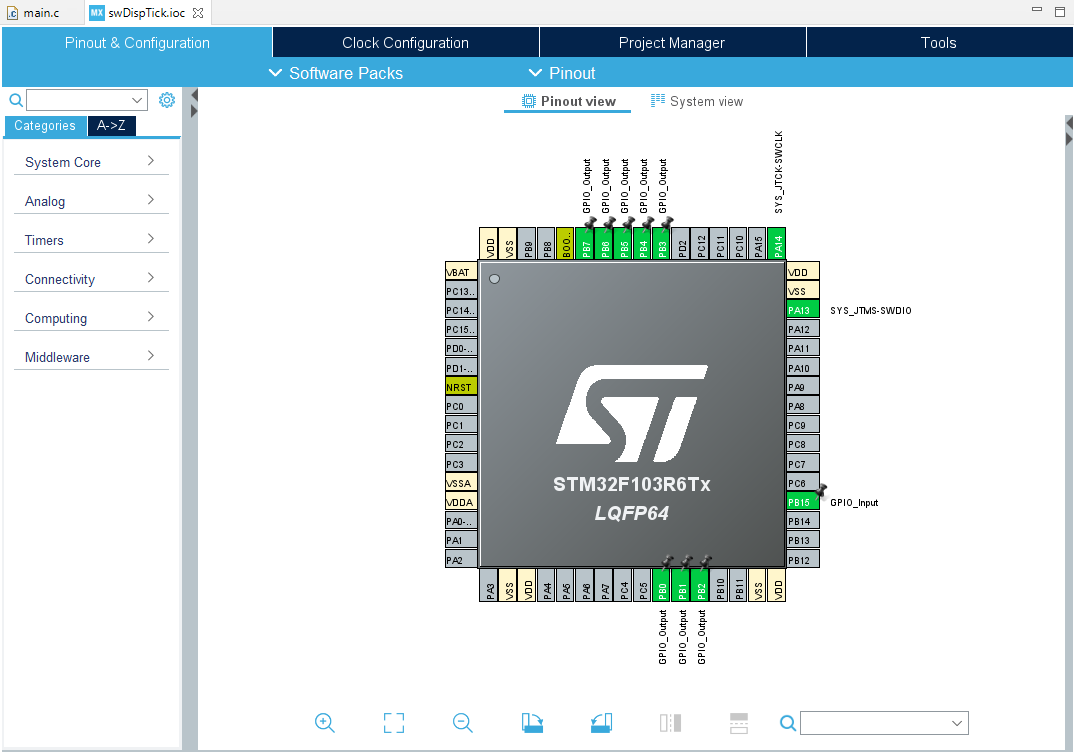Select pin PA9 on right edge

click(803, 387)
